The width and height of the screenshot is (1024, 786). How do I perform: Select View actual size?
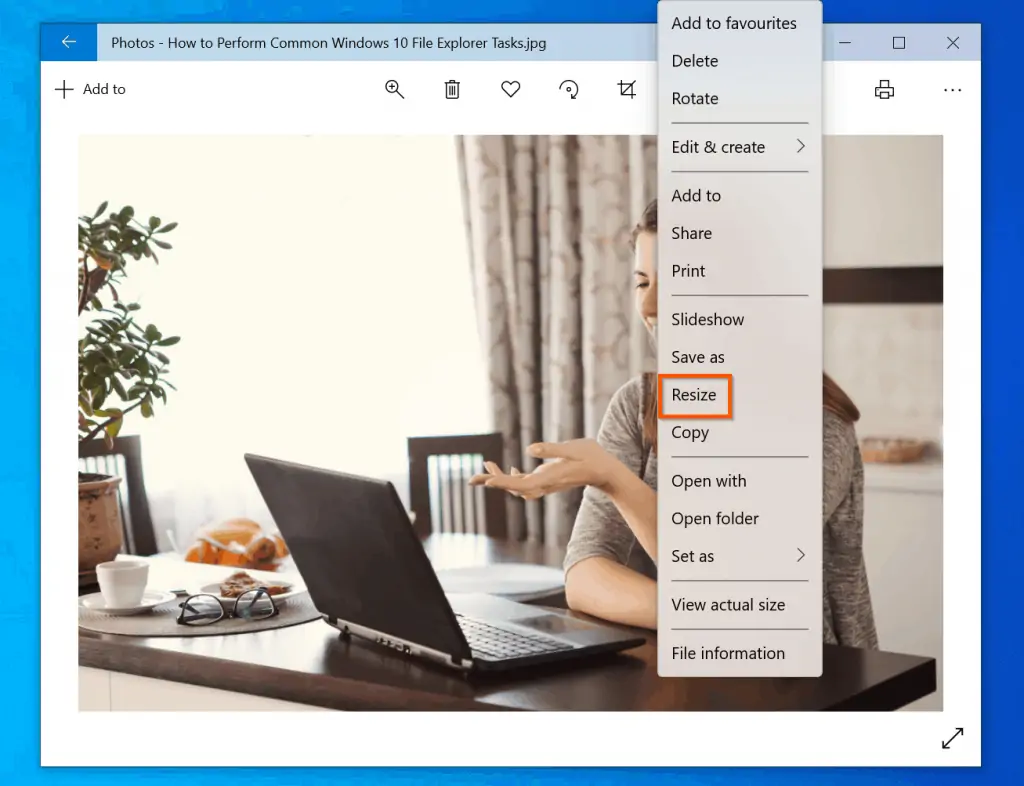(739, 605)
